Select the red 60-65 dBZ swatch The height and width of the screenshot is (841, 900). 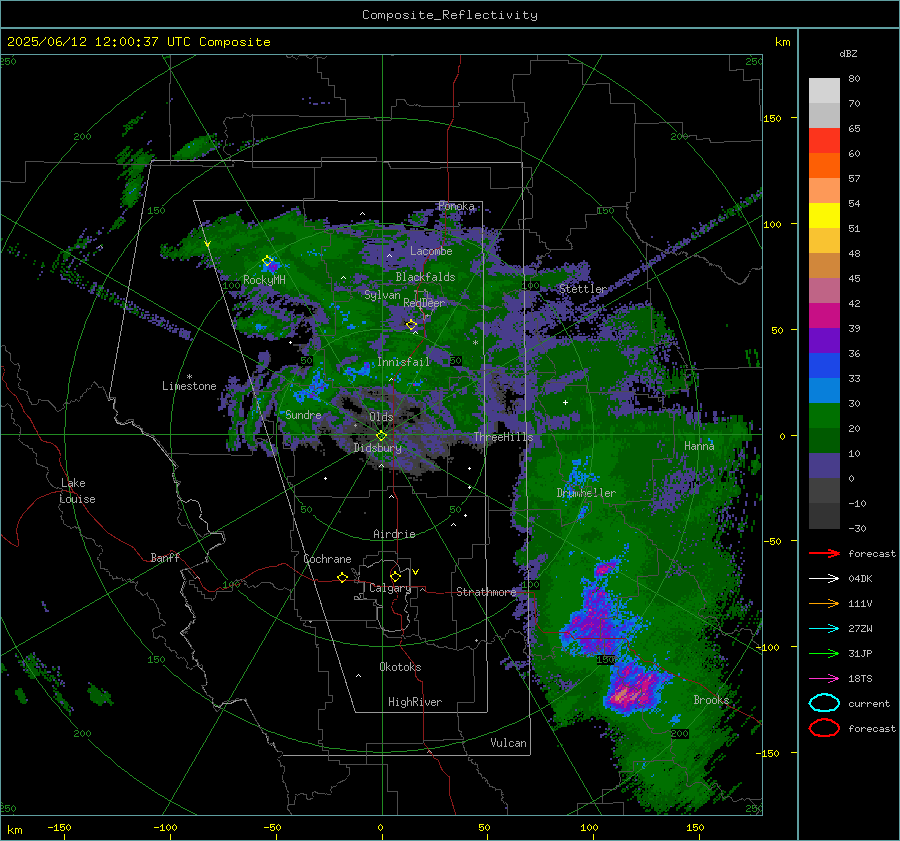[824, 140]
